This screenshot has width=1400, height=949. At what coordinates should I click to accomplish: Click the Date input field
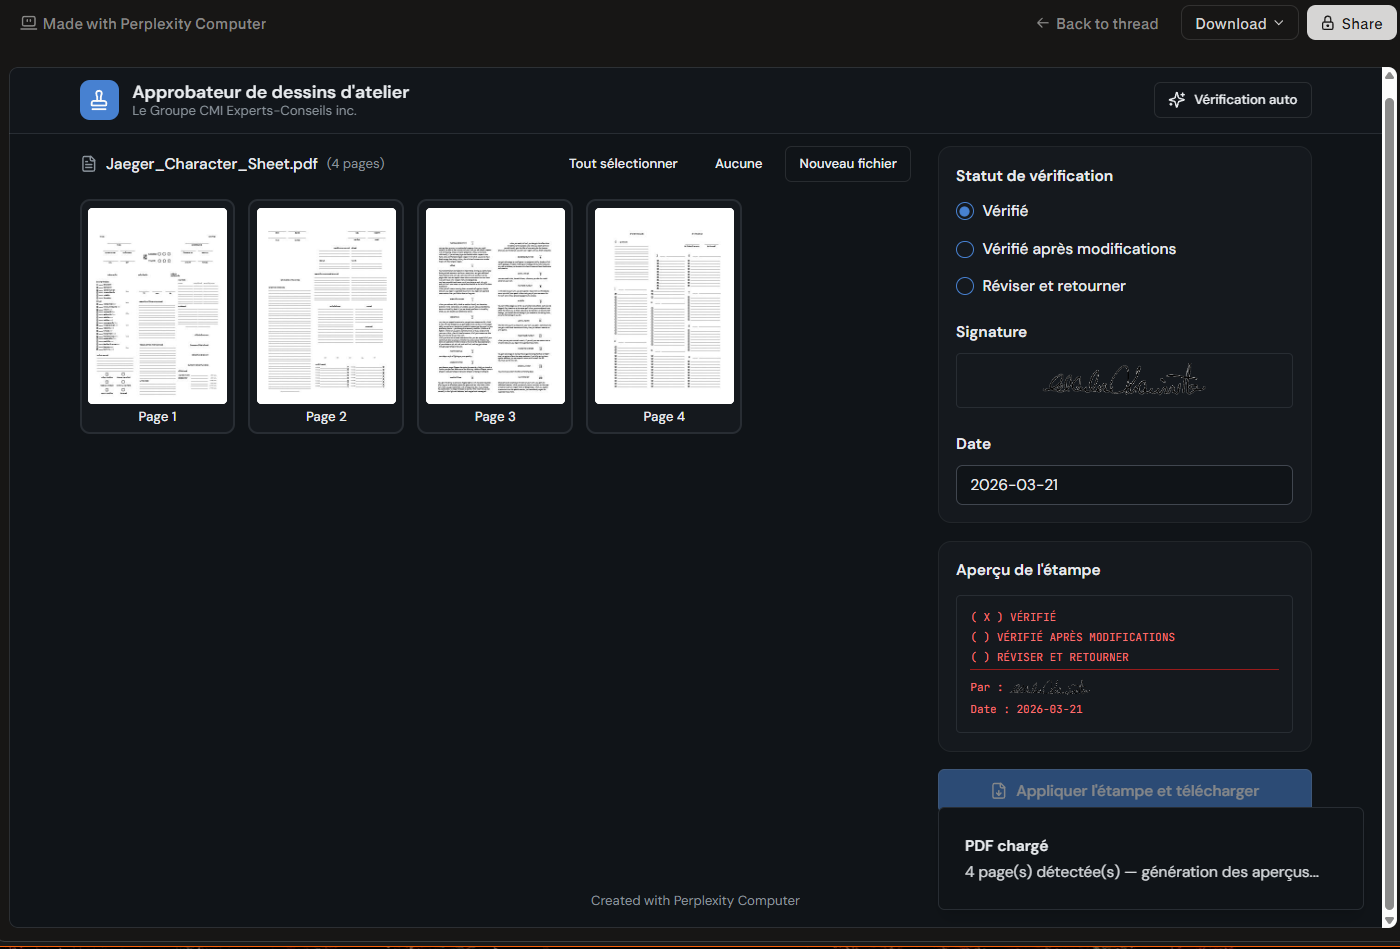coord(1123,485)
